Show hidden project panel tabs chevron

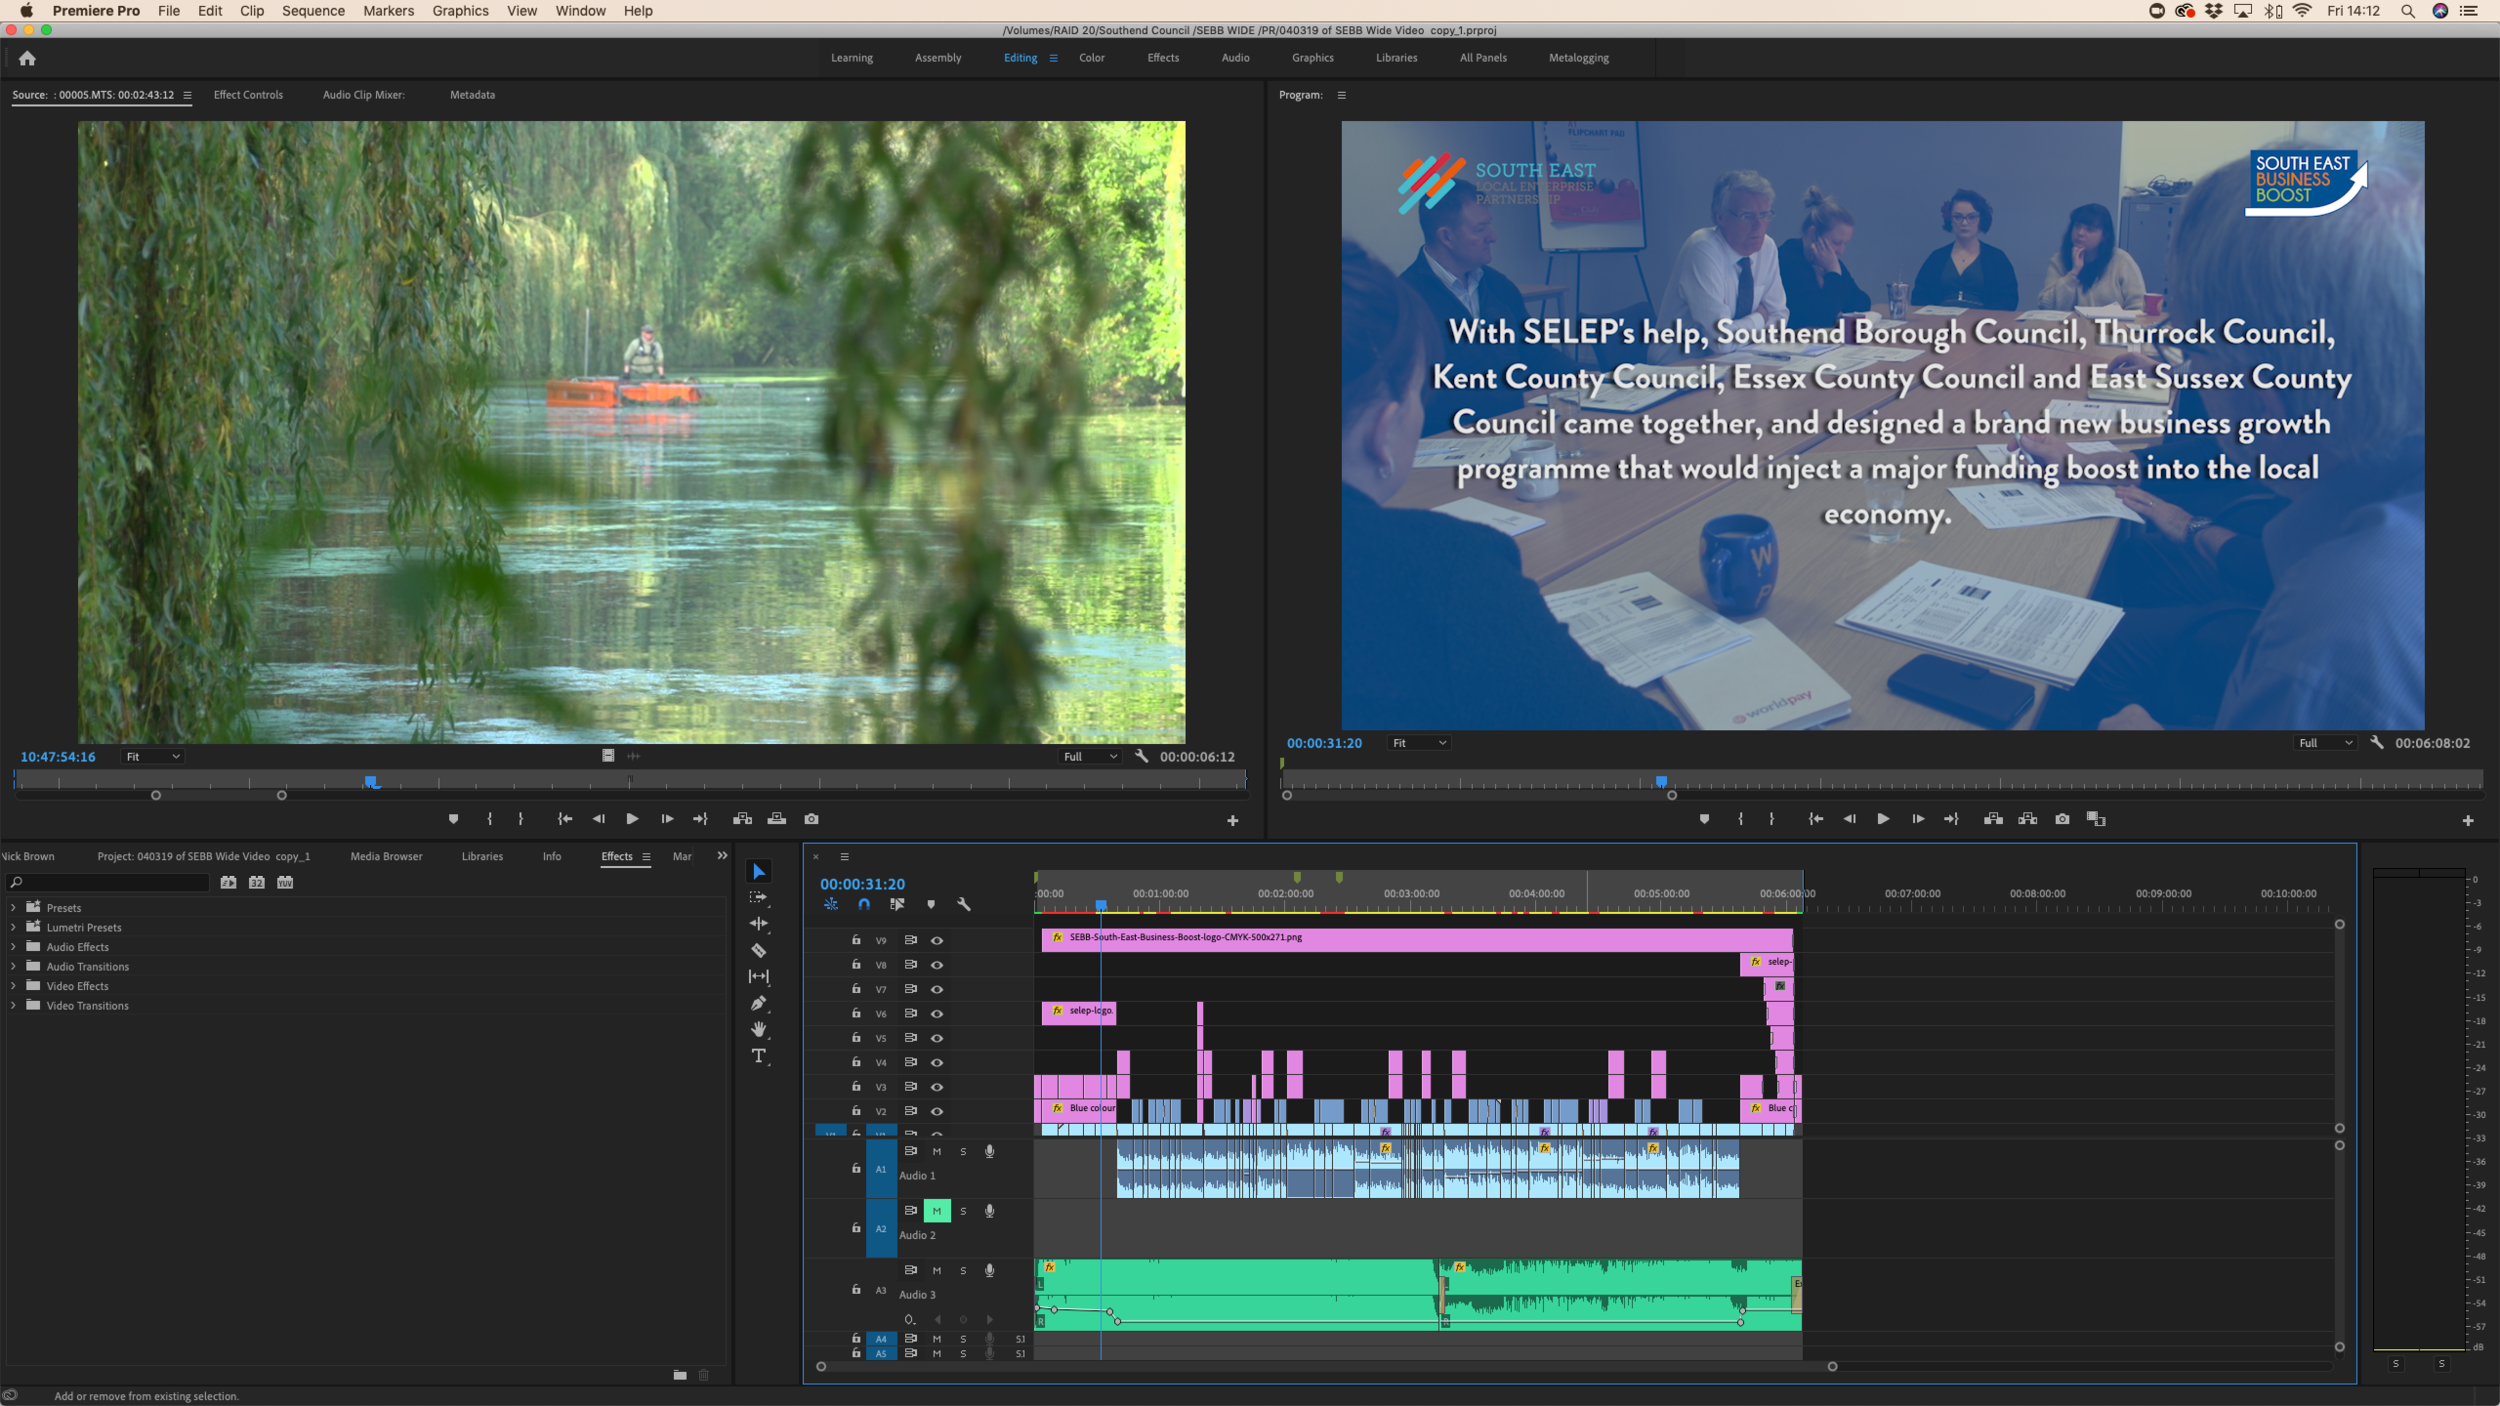(x=722, y=856)
